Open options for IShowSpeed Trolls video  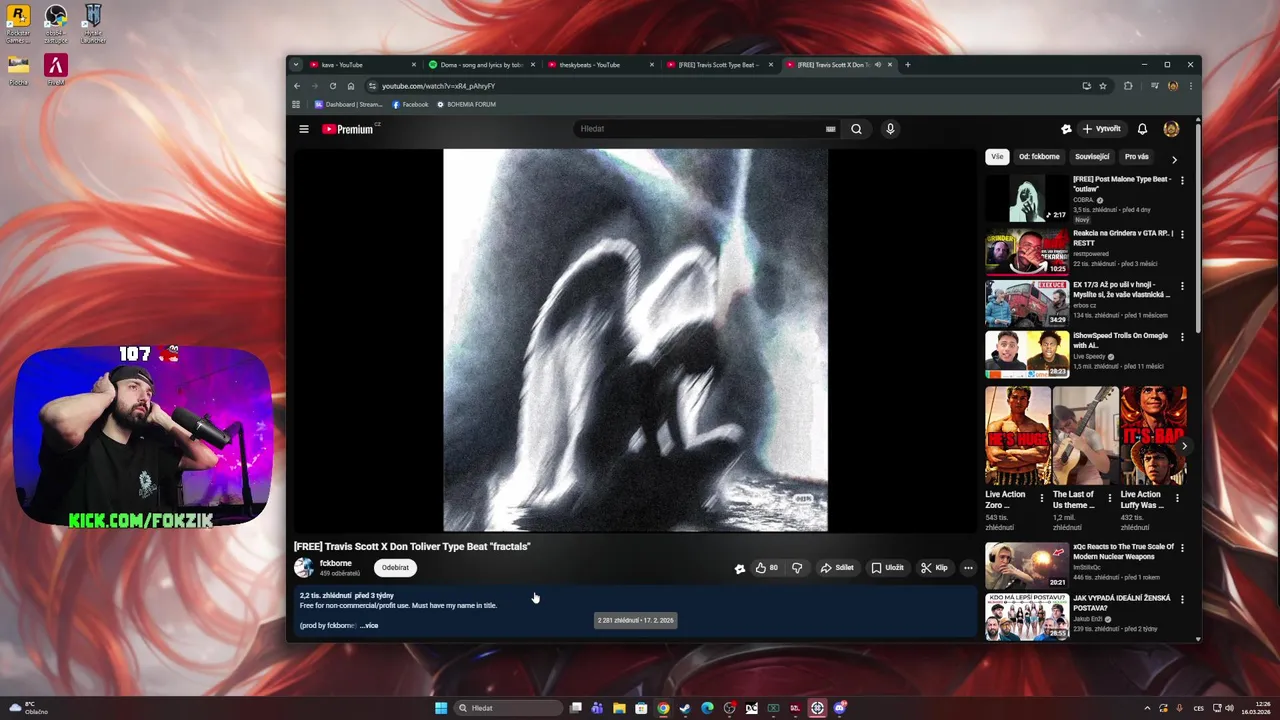(x=1182, y=338)
